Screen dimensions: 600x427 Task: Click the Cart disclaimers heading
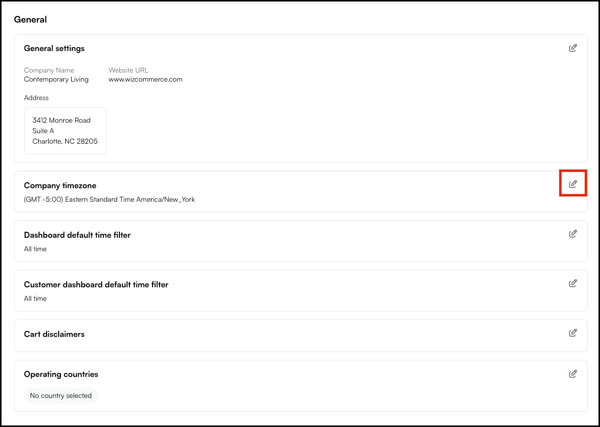pos(54,334)
